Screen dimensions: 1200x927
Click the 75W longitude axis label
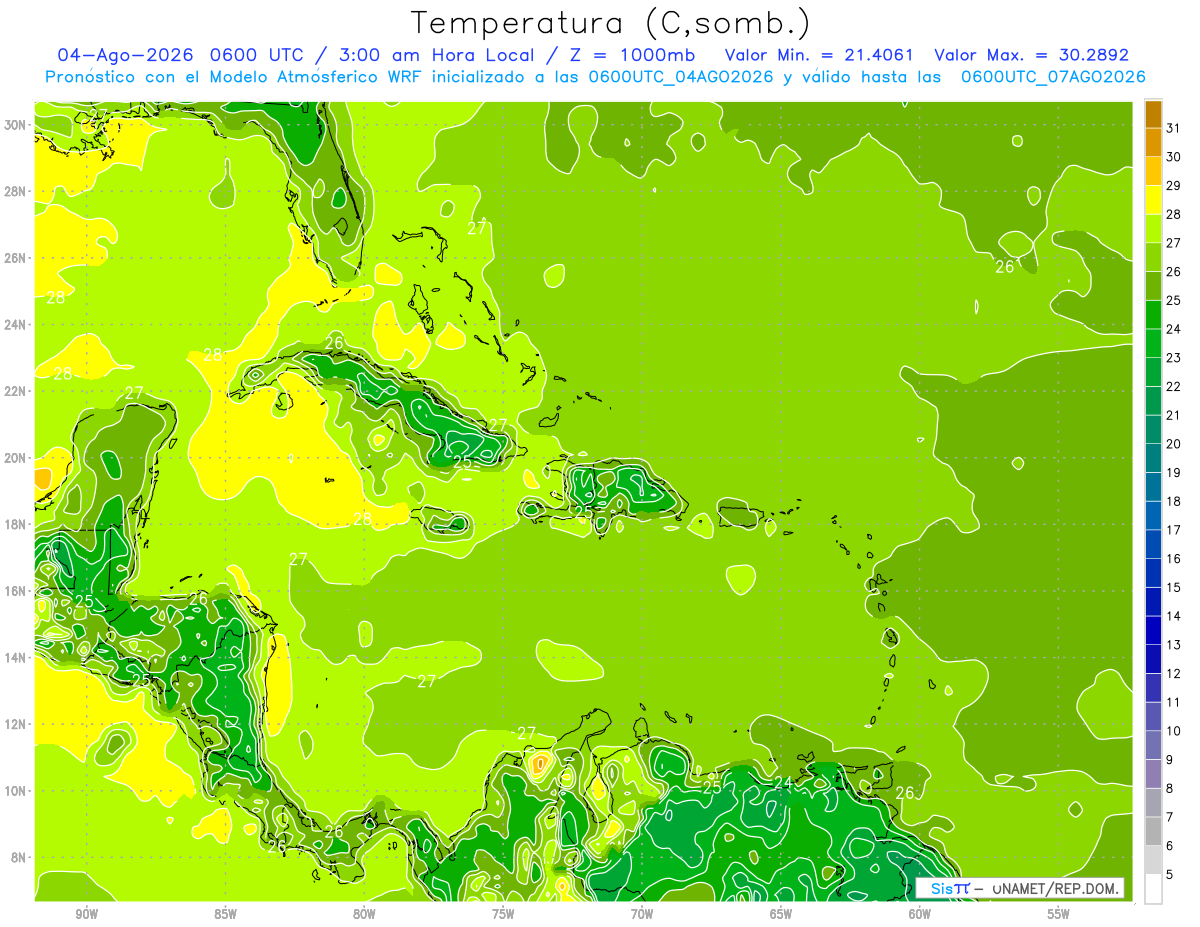(503, 915)
